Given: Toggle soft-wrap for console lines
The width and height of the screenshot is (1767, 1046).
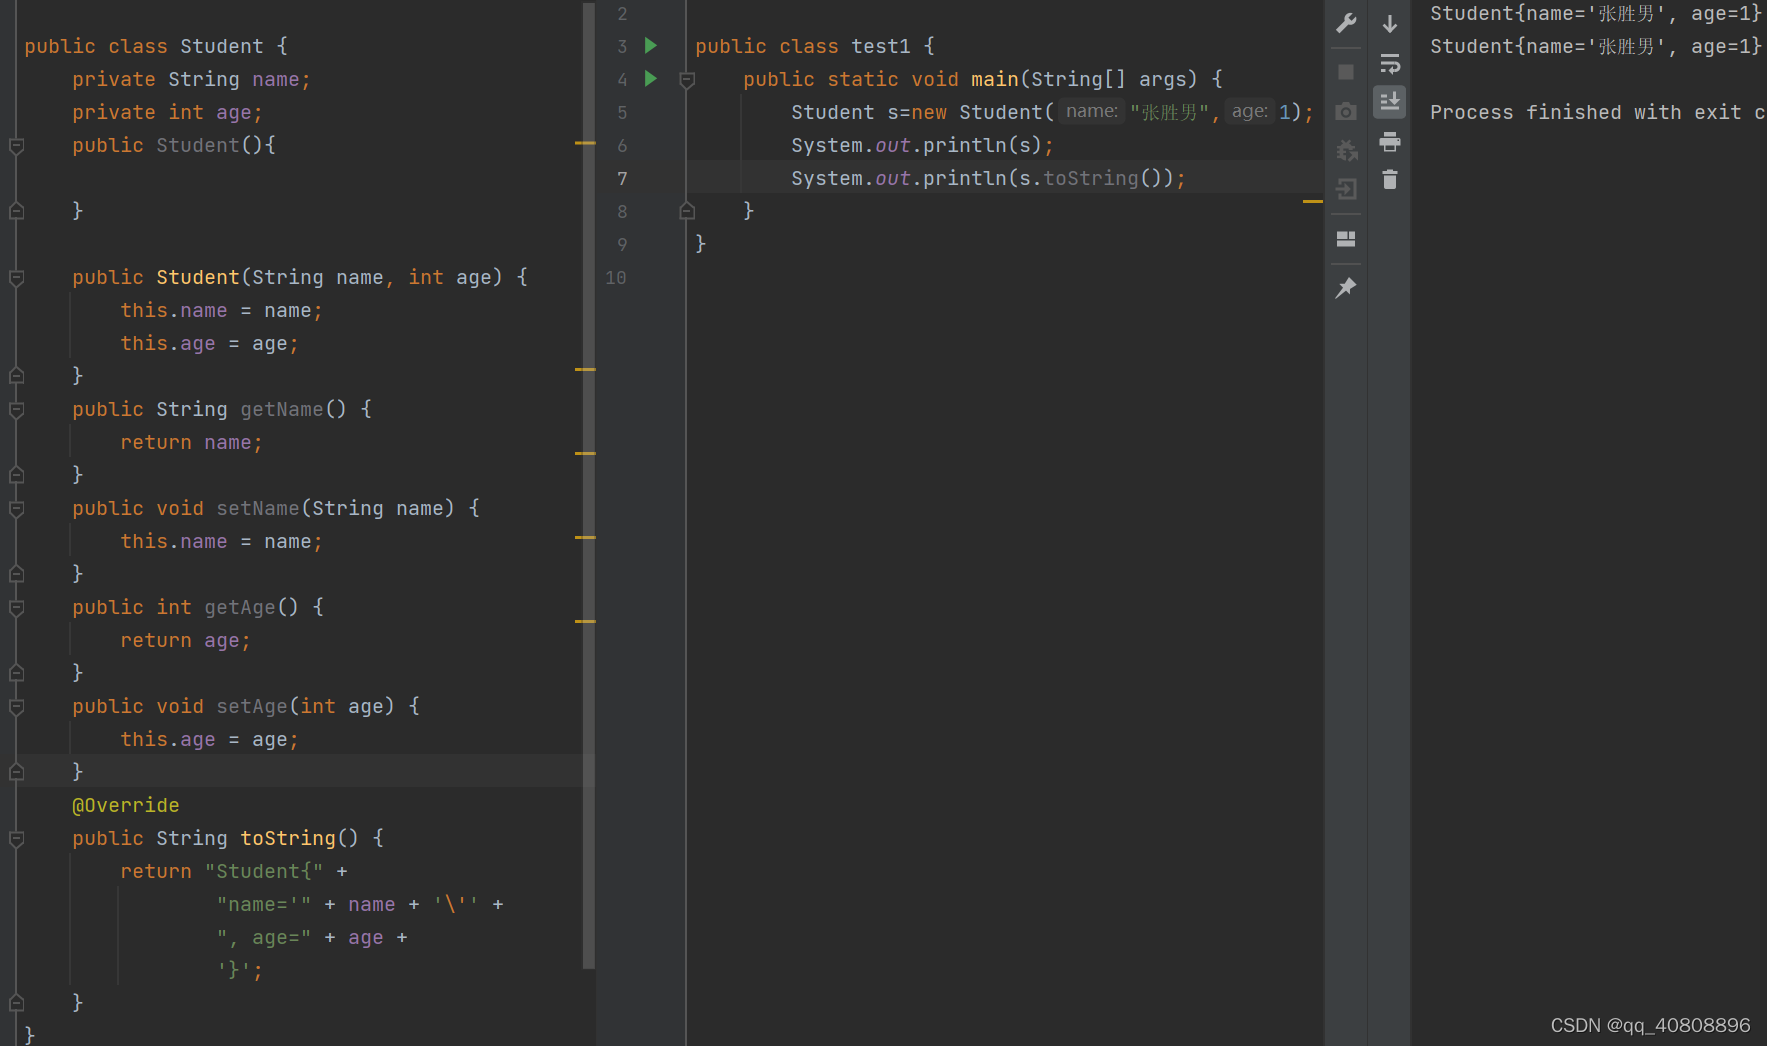Looking at the screenshot, I should pyautogui.click(x=1389, y=63).
